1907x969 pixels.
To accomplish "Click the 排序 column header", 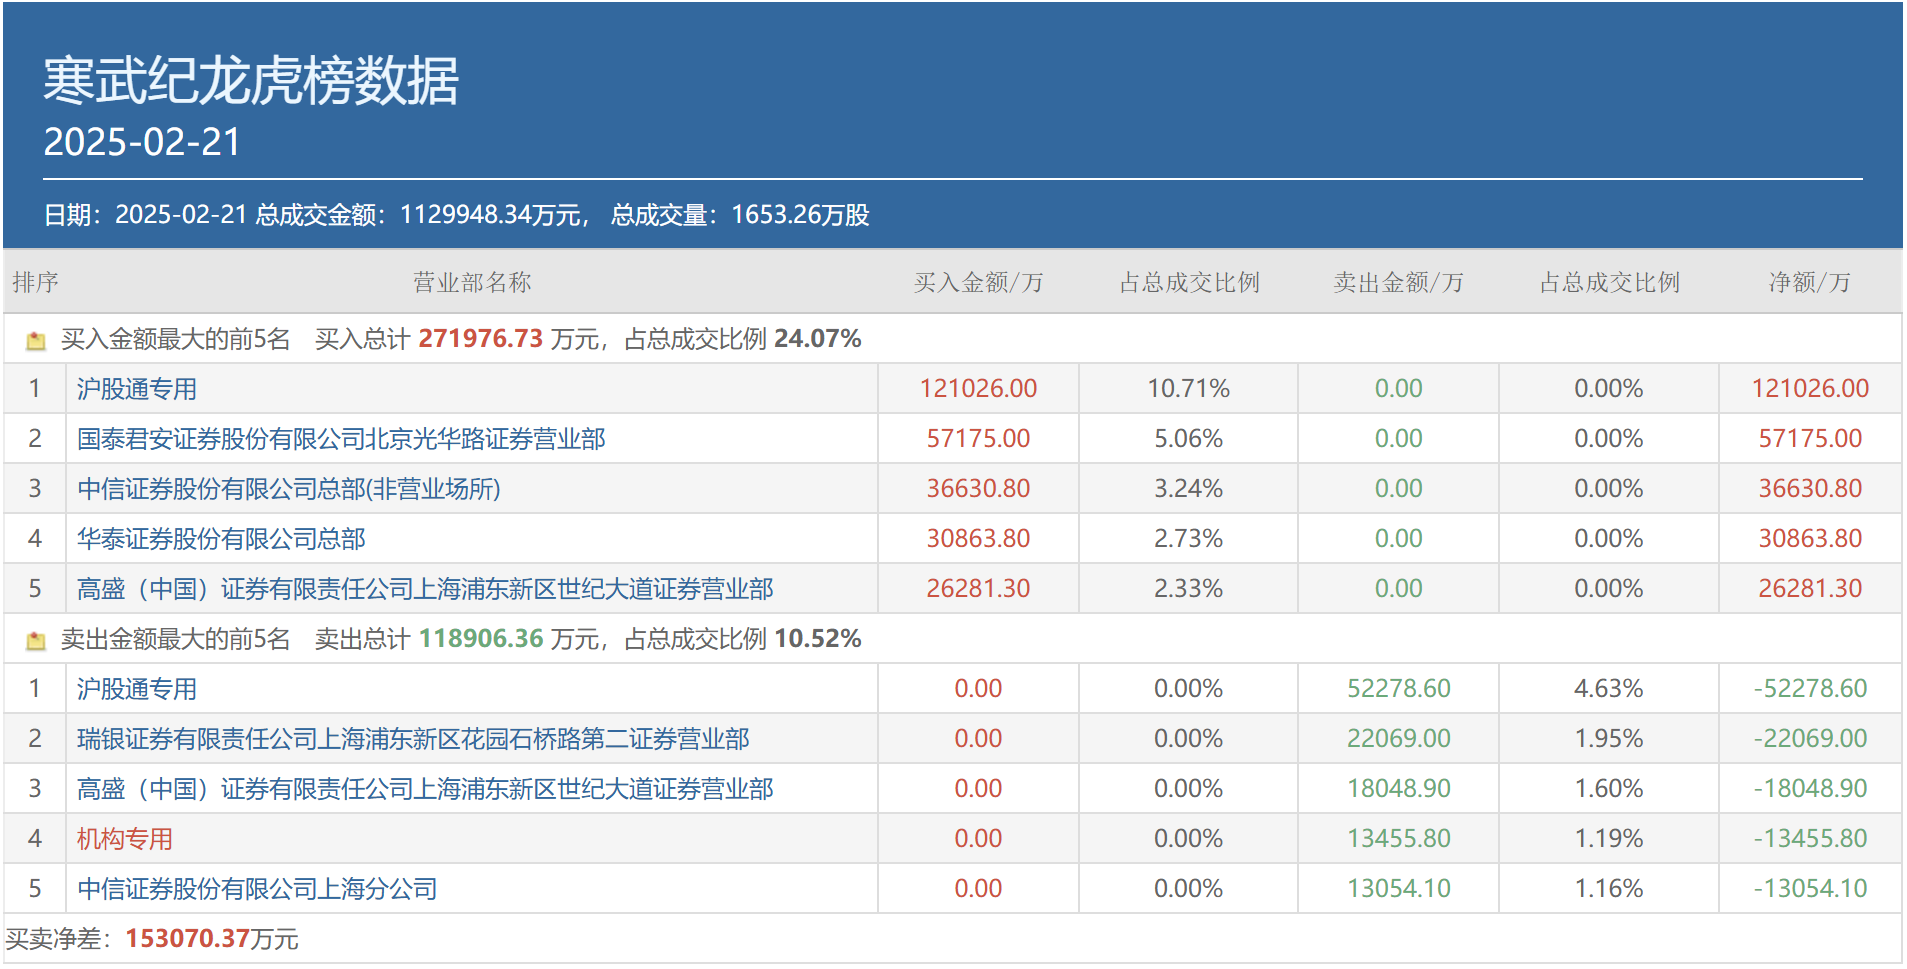I will point(35,283).
